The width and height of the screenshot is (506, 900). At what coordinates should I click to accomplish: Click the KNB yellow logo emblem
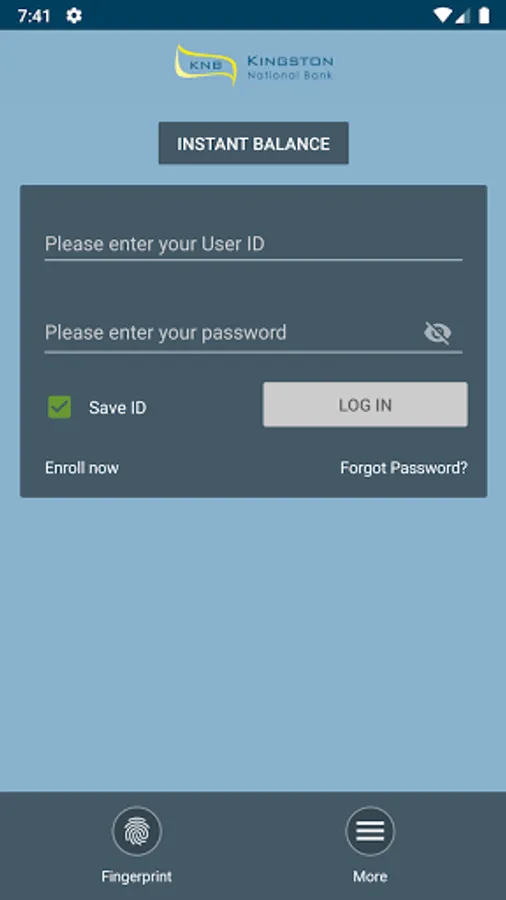pos(206,65)
